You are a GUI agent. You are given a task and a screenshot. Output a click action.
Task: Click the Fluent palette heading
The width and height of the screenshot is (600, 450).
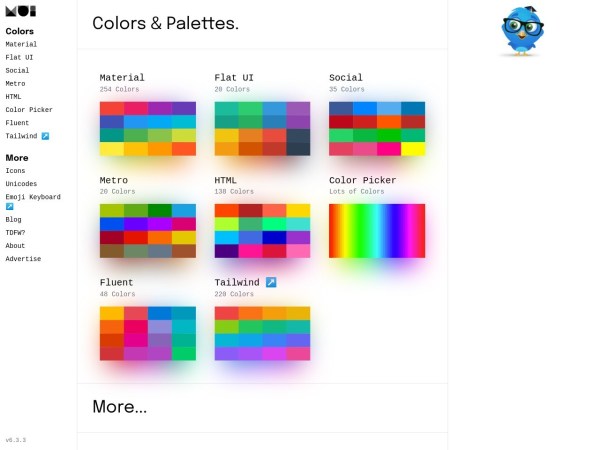pos(116,282)
